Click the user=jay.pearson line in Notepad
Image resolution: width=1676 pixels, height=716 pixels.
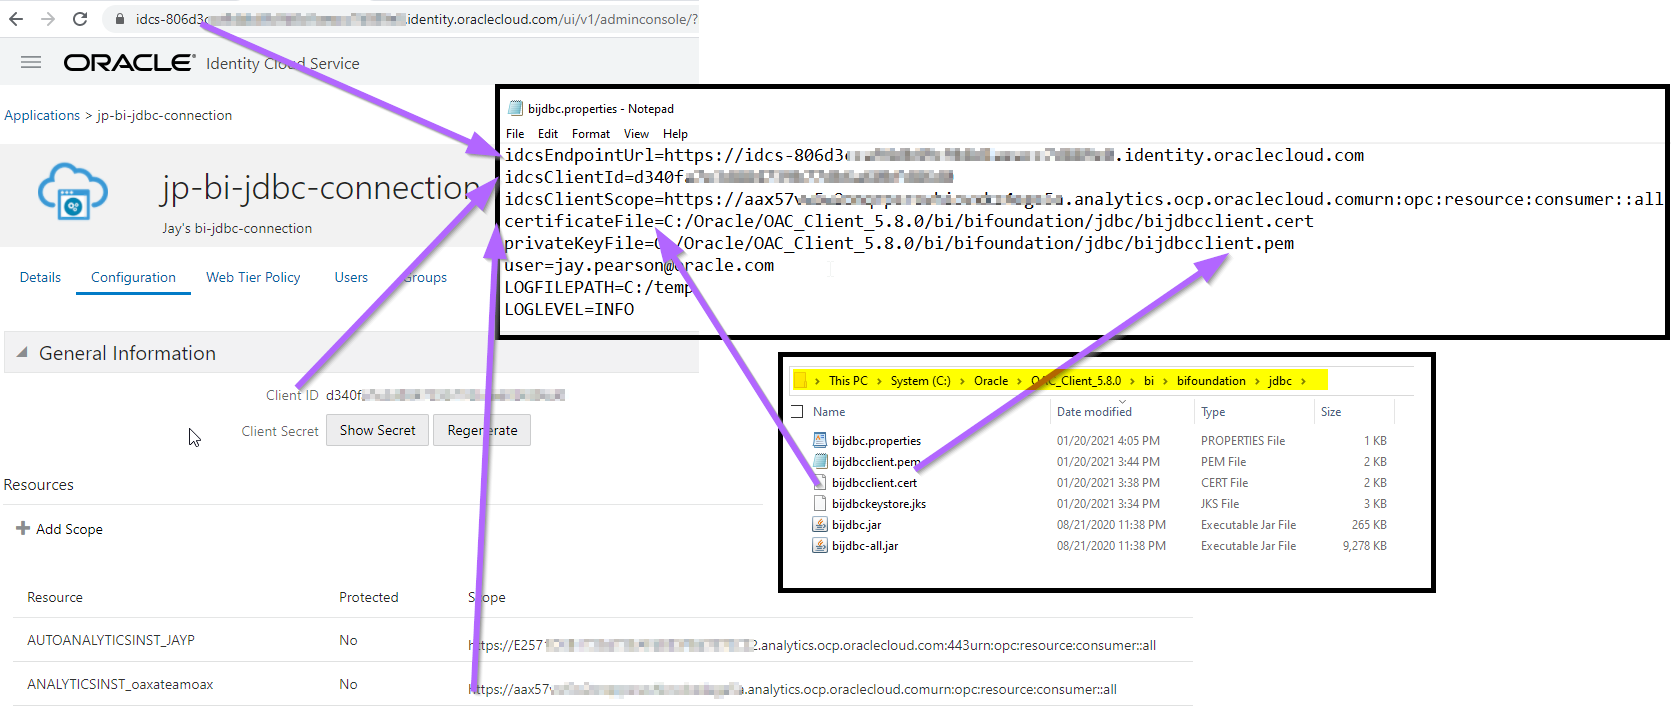[639, 266]
